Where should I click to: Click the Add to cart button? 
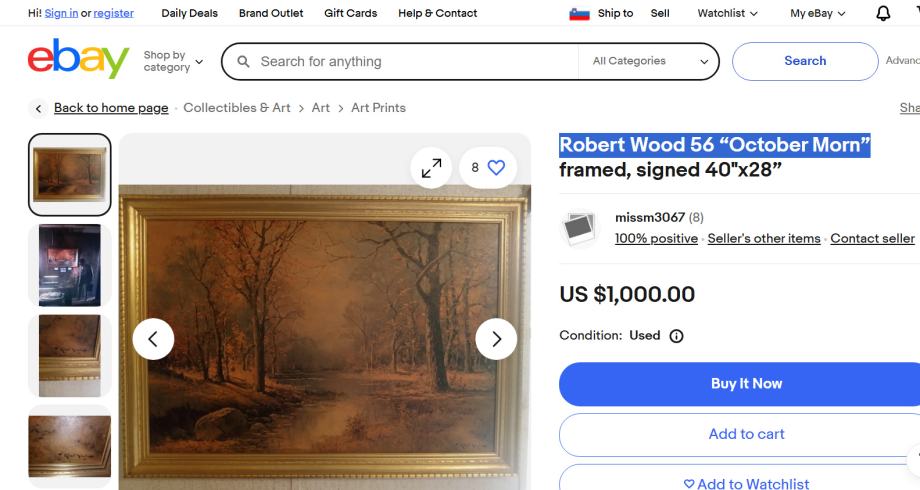pos(745,434)
